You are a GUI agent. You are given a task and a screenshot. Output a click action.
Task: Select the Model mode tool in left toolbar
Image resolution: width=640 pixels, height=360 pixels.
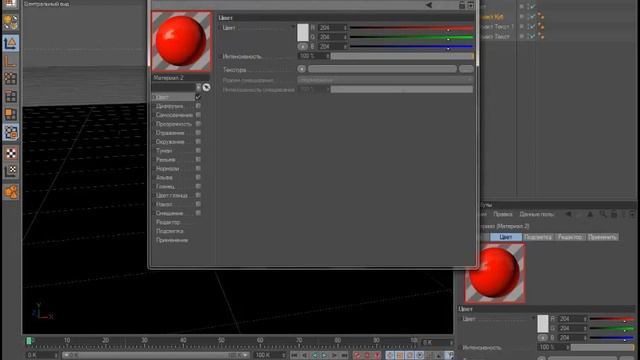tap(10, 43)
